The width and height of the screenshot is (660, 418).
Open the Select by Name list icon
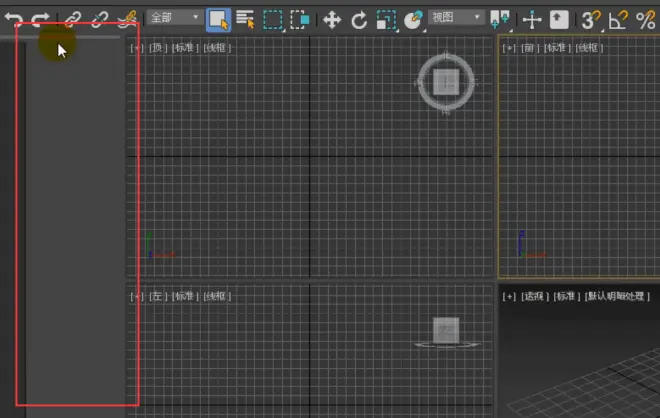[x=245, y=19]
